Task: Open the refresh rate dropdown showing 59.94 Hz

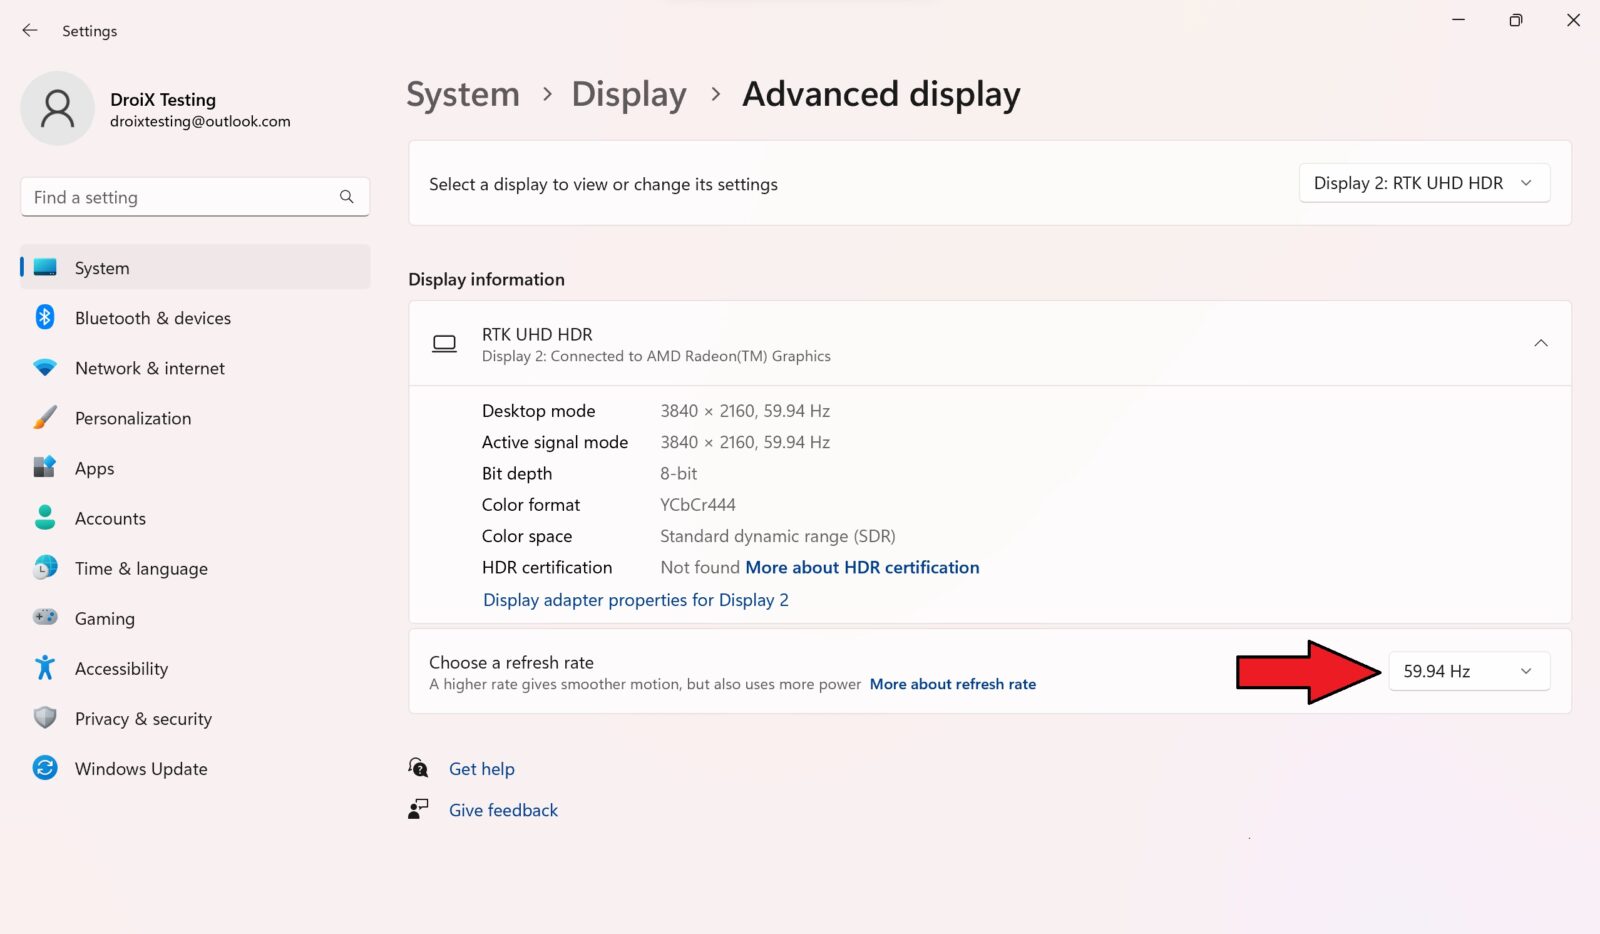Action: tap(1468, 671)
